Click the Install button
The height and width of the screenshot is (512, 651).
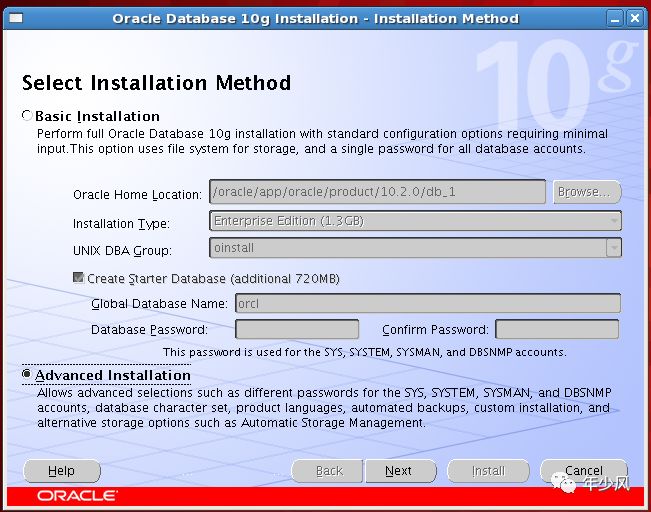click(x=488, y=471)
